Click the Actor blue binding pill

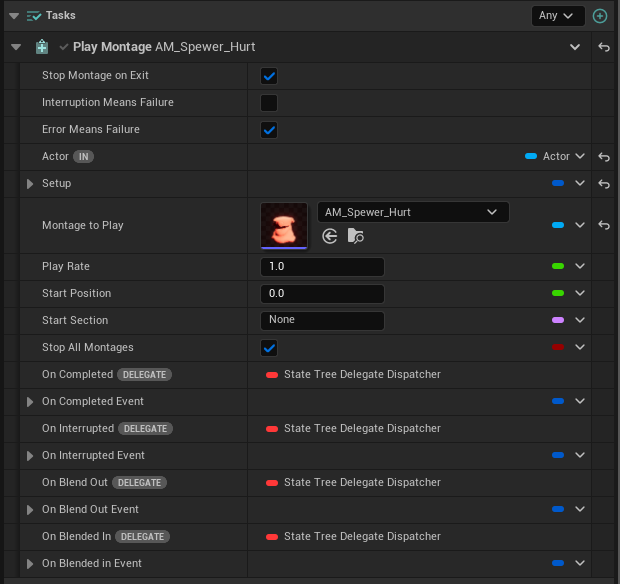(531, 156)
